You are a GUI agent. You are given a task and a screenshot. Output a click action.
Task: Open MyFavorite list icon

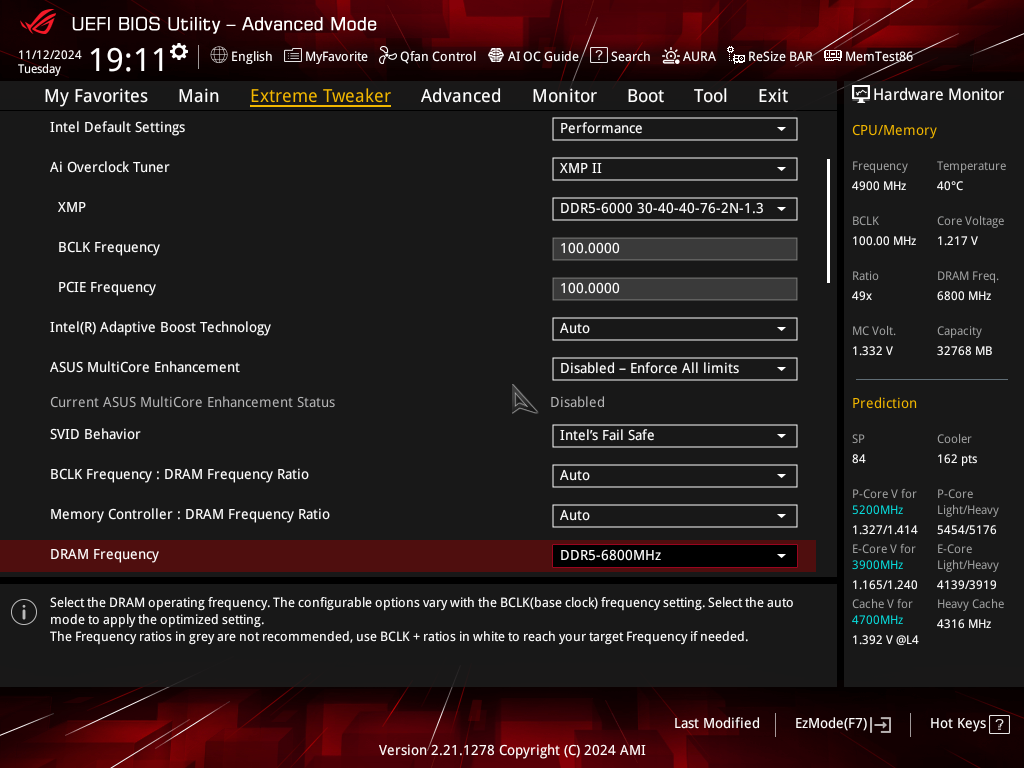[x=293, y=56]
